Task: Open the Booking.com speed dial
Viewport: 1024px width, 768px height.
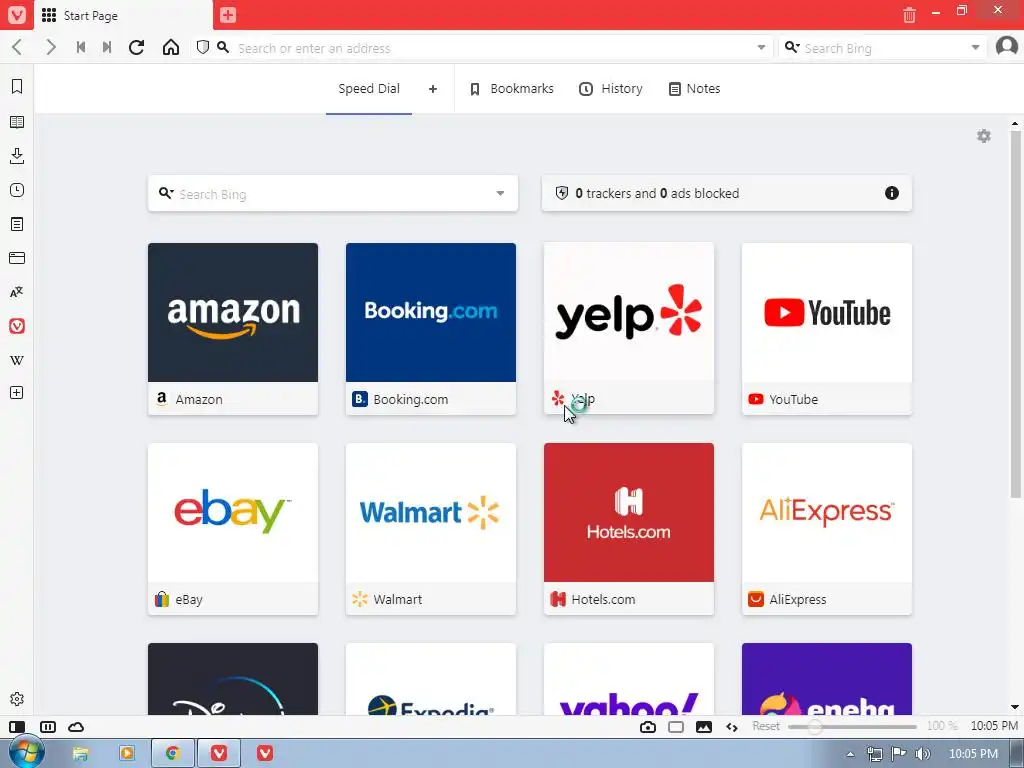Action: coord(431,328)
